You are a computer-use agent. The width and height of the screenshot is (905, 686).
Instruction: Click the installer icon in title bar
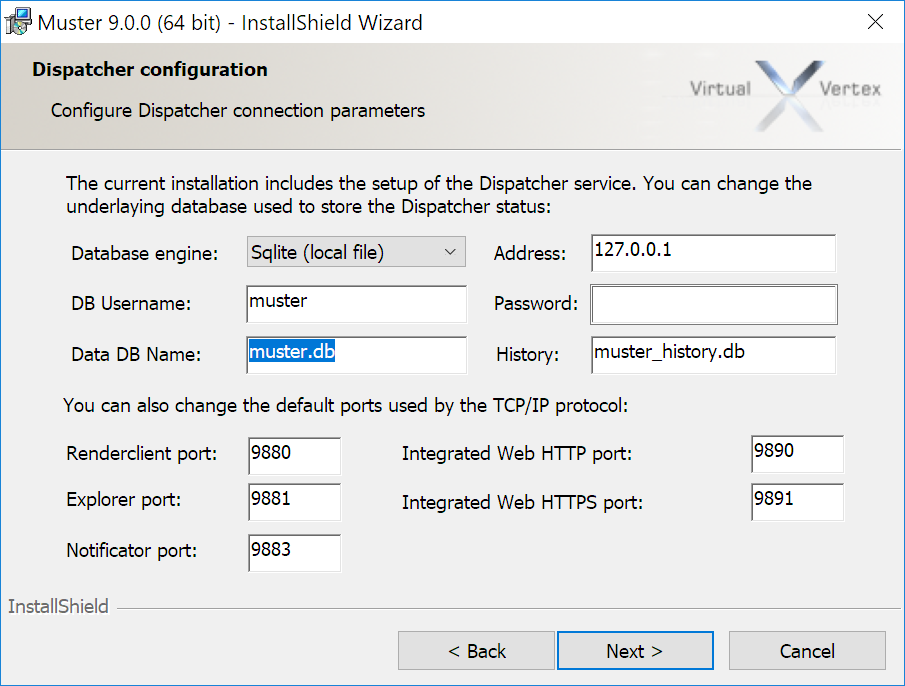tap(18, 22)
